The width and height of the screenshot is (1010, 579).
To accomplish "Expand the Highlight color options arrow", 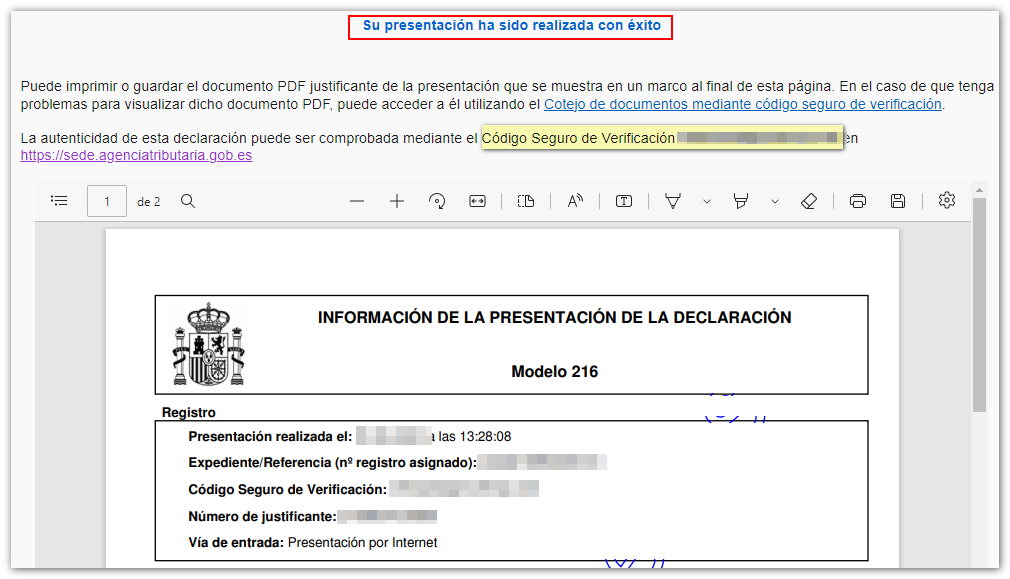I will (775, 201).
